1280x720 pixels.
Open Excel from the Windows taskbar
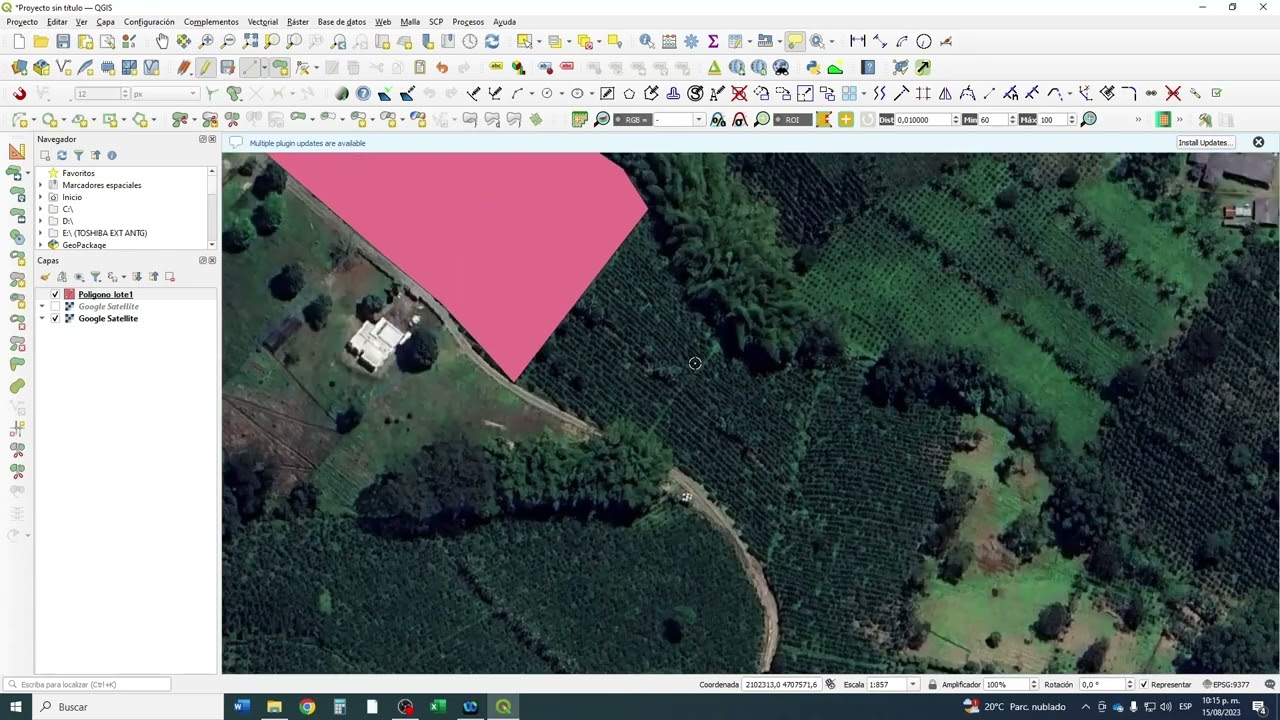[438, 707]
